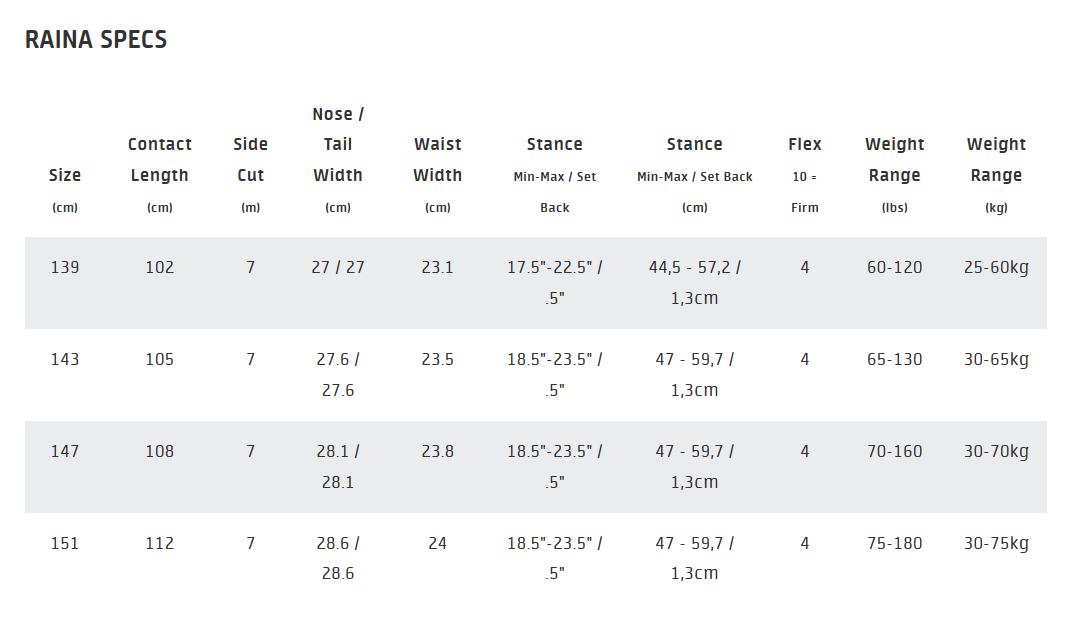Image resolution: width=1073 pixels, height=632 pixels.
Task: Click the 143 size cell
Action: coord(65,359)
